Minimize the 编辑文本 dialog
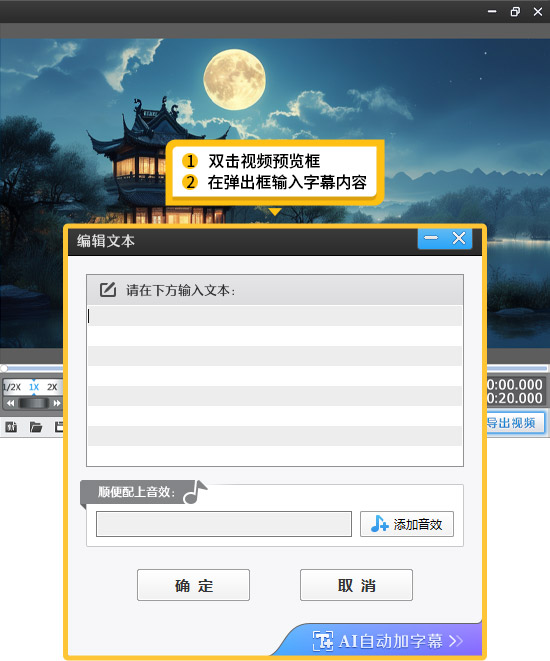 431,239
